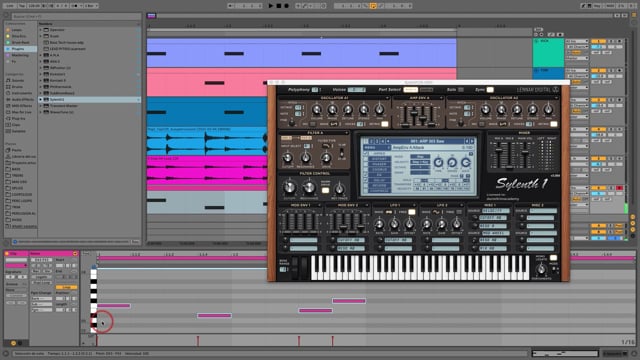Toggle Solo switch in Sylenth1 header
Screen dimensions: 640x360
[x=461, y=89]
